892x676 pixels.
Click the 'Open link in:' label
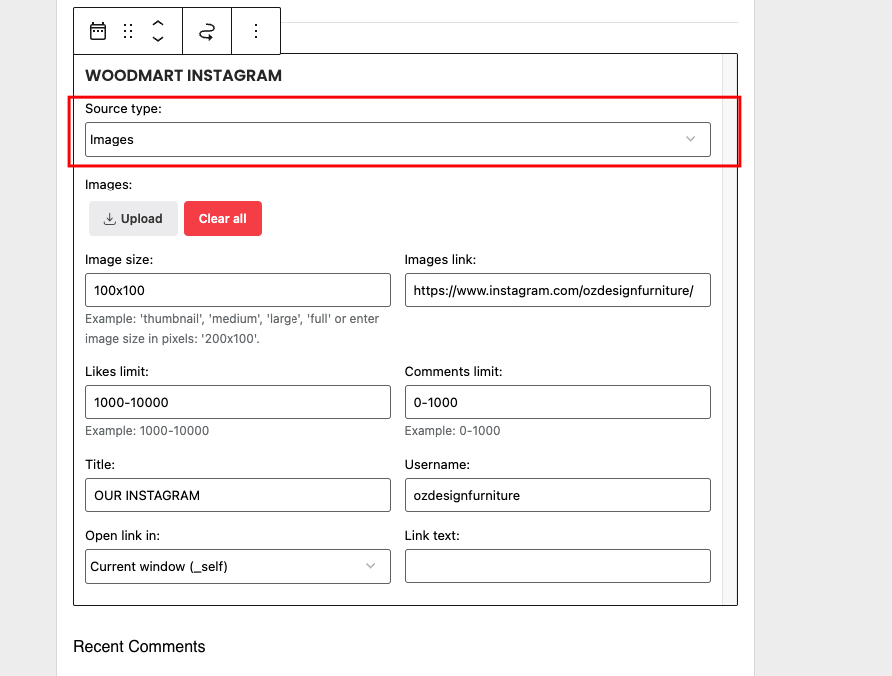[122, 535]
